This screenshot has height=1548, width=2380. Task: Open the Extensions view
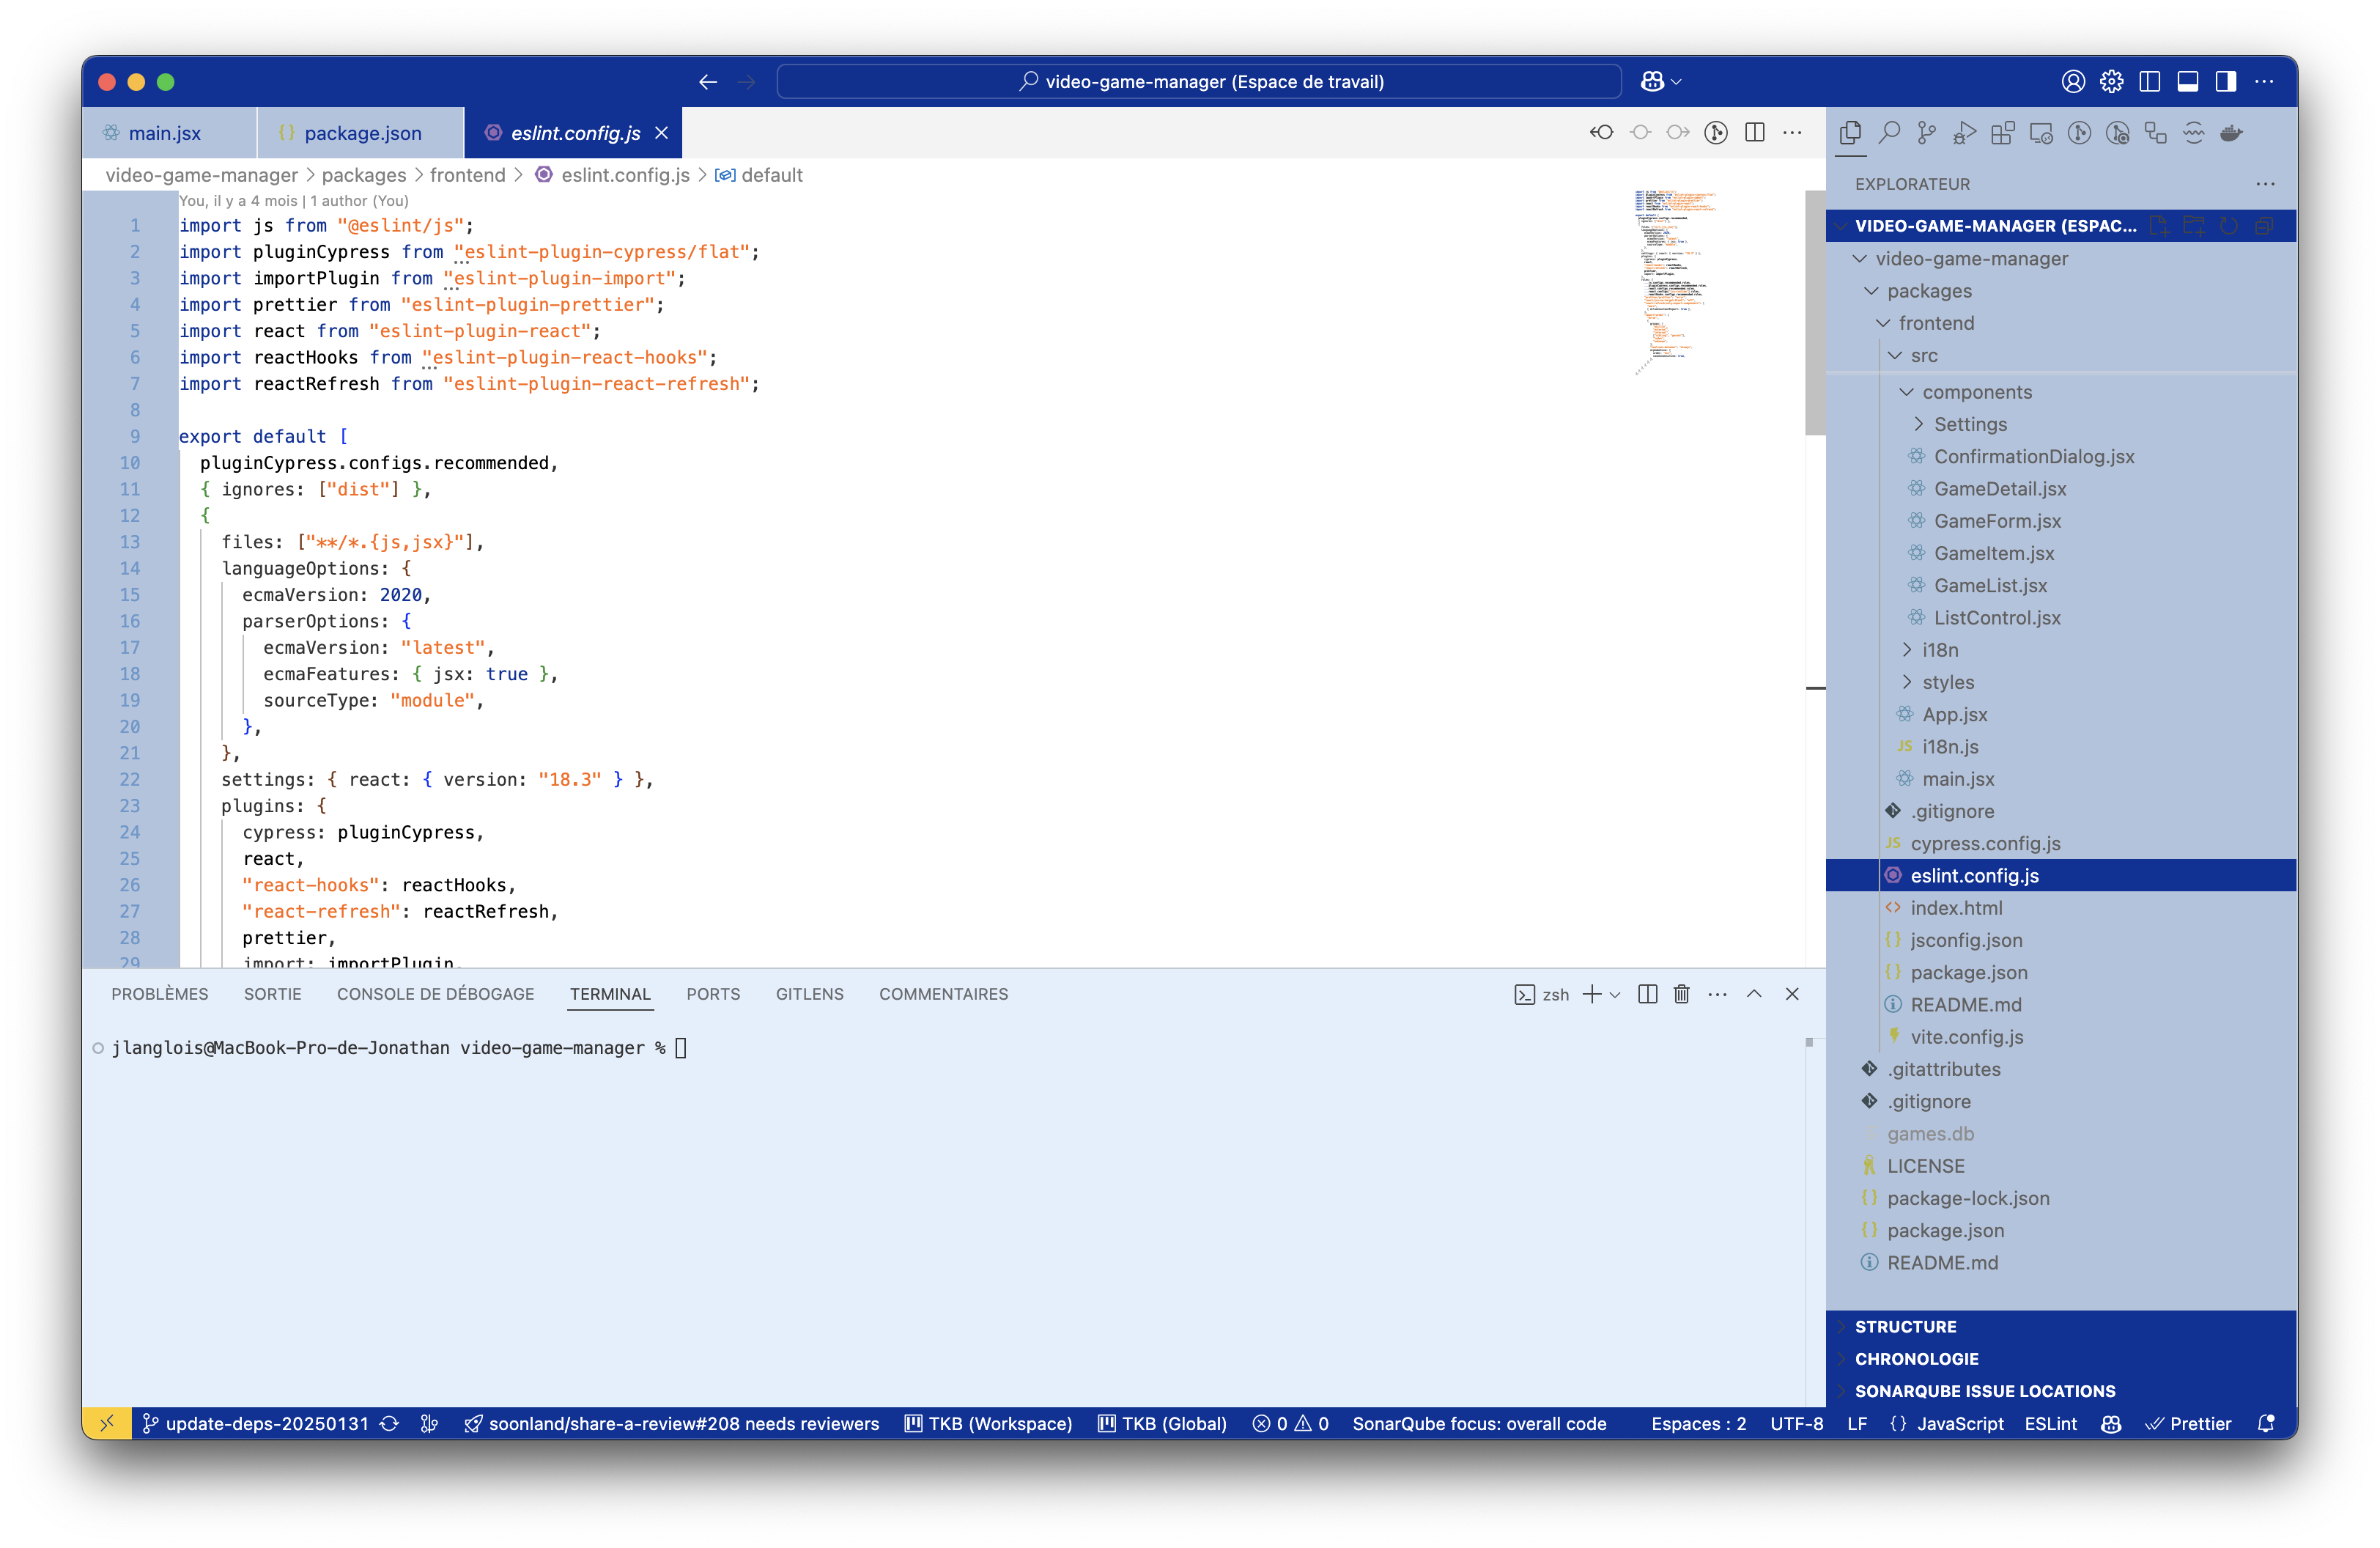pyautogui.click(x=2002, y=133)
